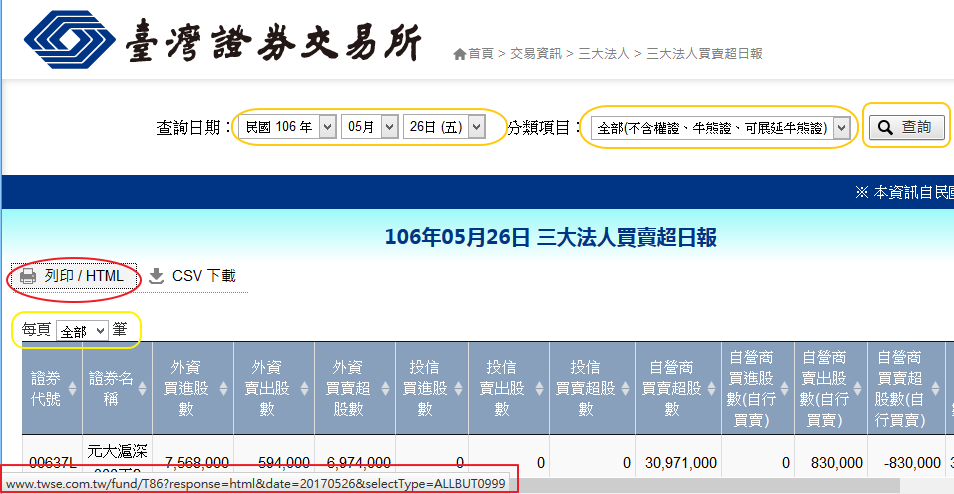Click the 外資買進股數 column header
The image size is (954, 494).
point(193,388)
